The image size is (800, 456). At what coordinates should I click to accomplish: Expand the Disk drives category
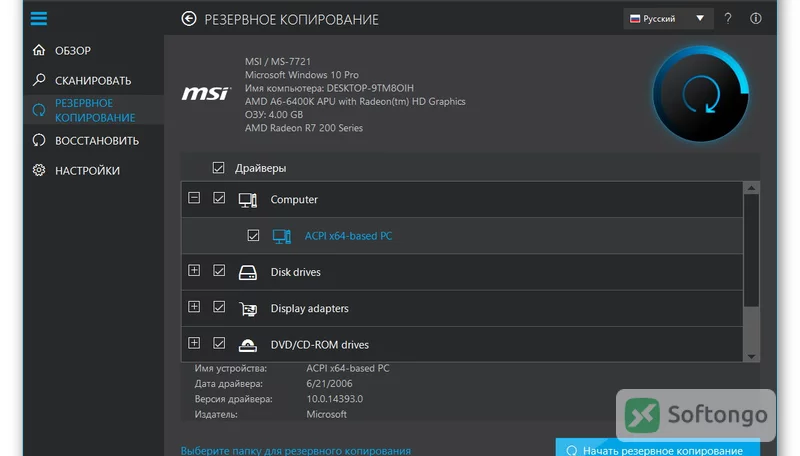(194, 270)
